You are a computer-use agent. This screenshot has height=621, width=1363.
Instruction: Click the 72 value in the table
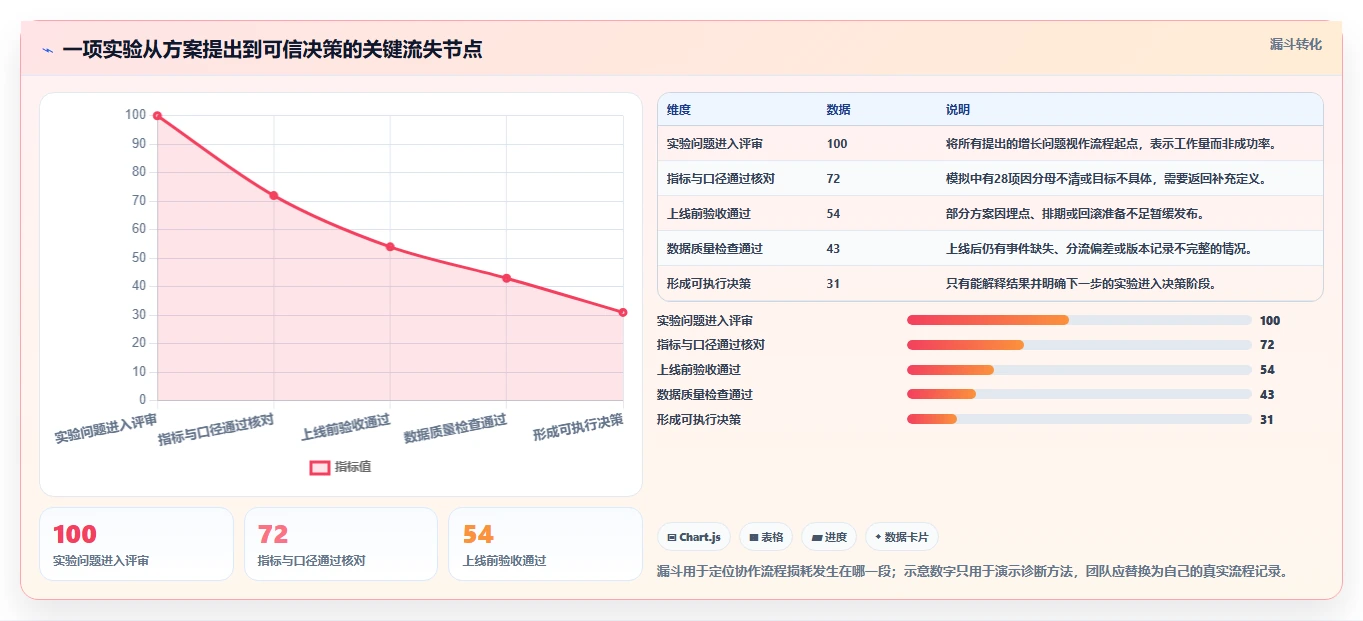[x=834, y=178]
